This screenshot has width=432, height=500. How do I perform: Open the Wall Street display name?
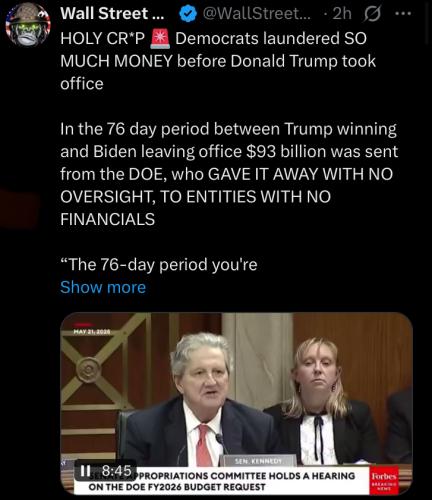[110, 14]
